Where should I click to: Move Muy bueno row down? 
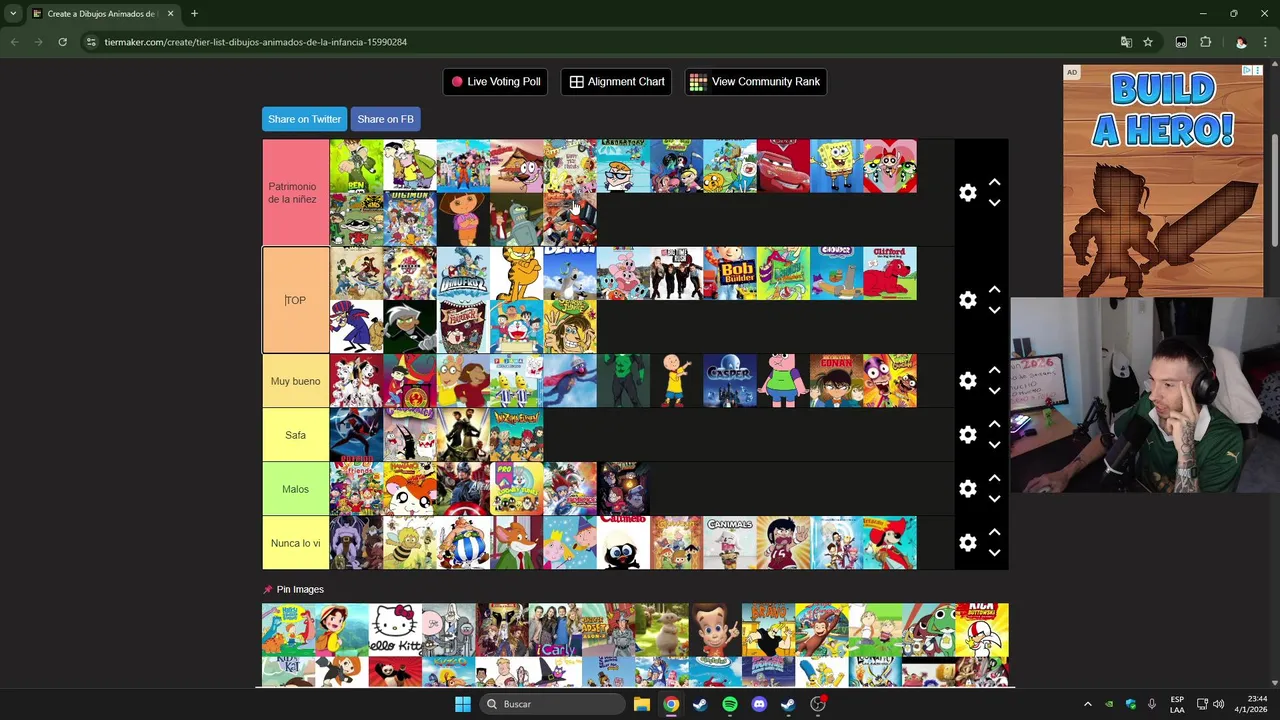pos(994,391)
